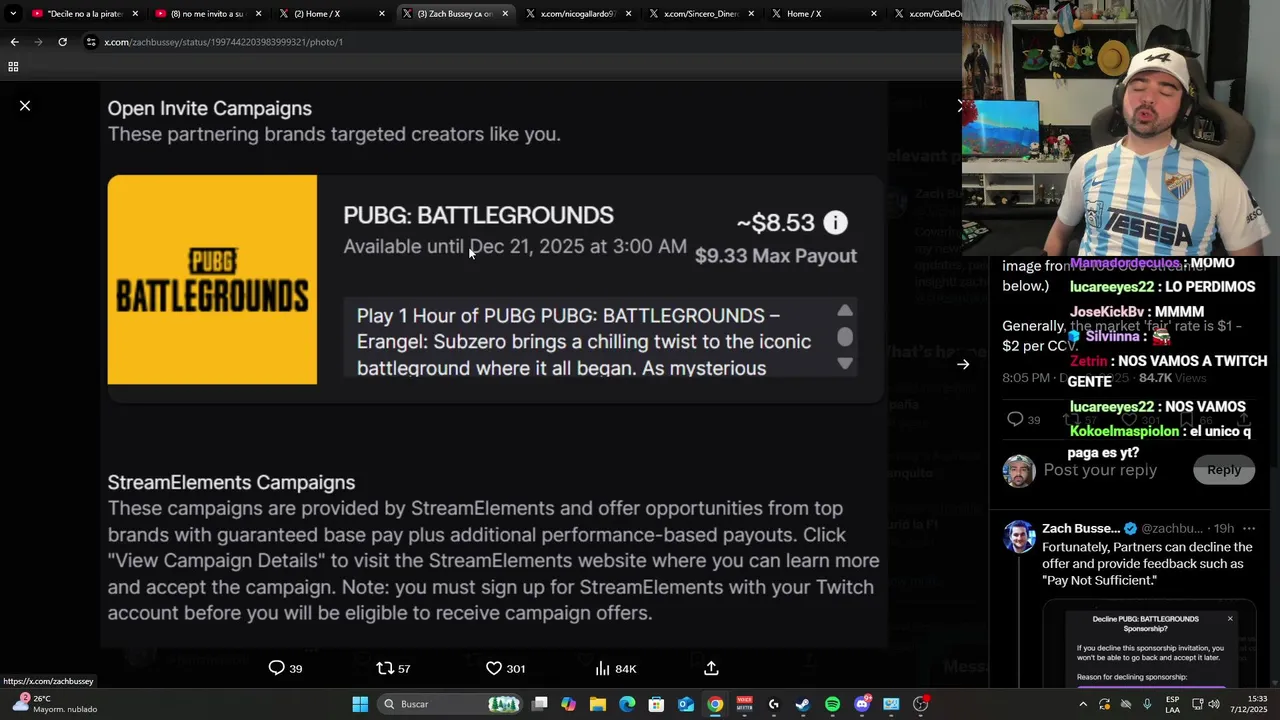Close the "(3) Zach Bussey" tab

(505, 14)
